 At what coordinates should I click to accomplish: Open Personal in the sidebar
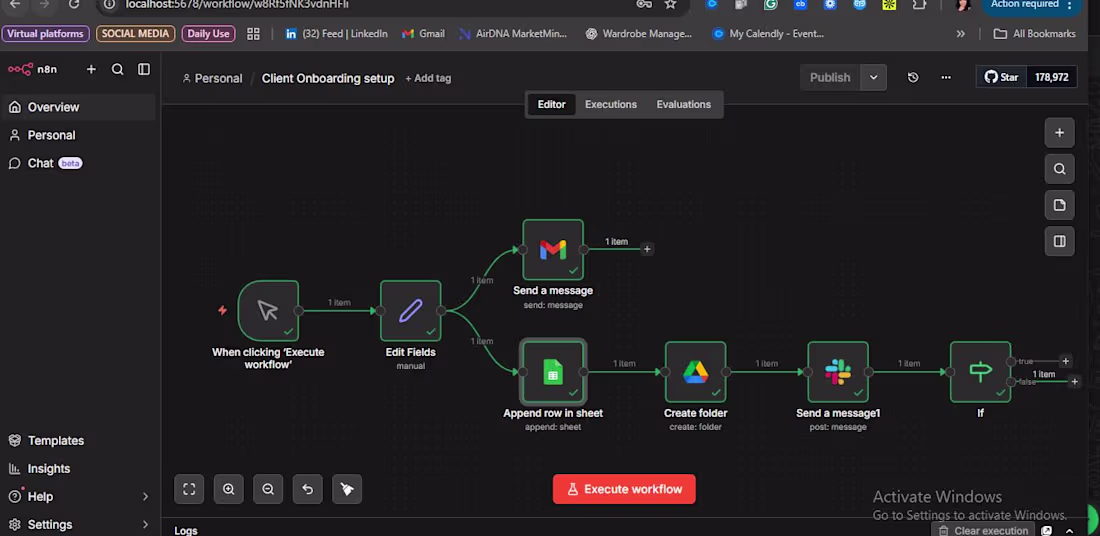(x=78, y=135)
